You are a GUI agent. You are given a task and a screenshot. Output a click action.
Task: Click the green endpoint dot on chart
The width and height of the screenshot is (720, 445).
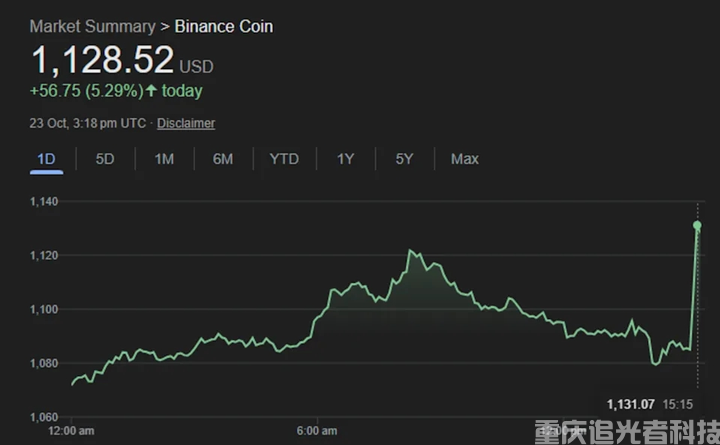coord(697,226)
